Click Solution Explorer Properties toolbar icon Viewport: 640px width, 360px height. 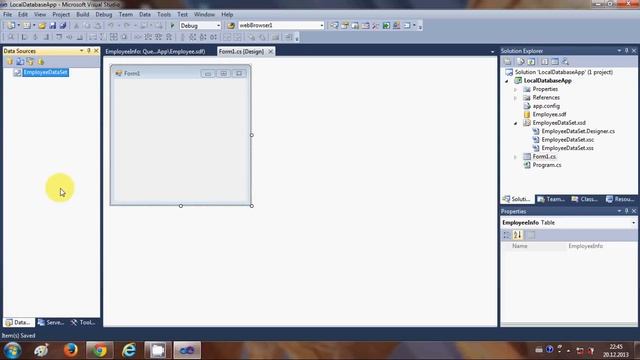[508, 62]
